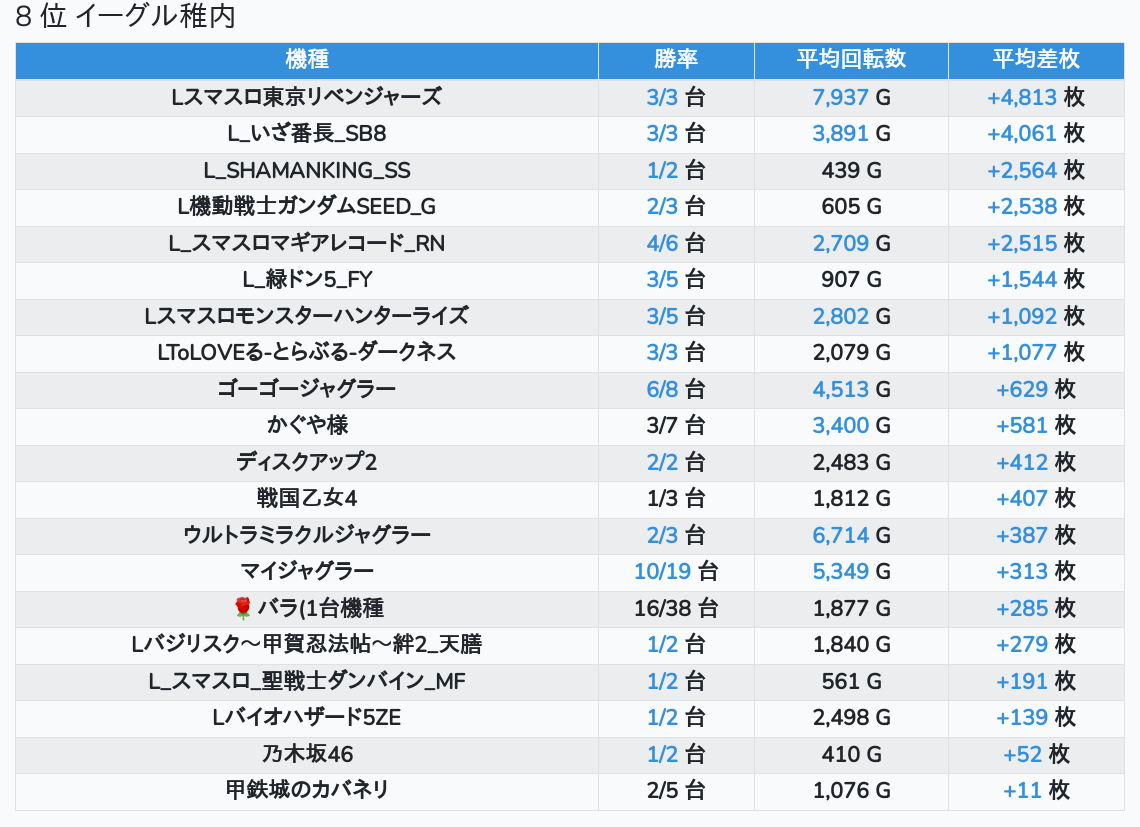Image resolution: width=1140 pixels, height=827 pixels.
Task: Select the 'ゴーゴージャグラー' machine name
Action: coord(307,389)
